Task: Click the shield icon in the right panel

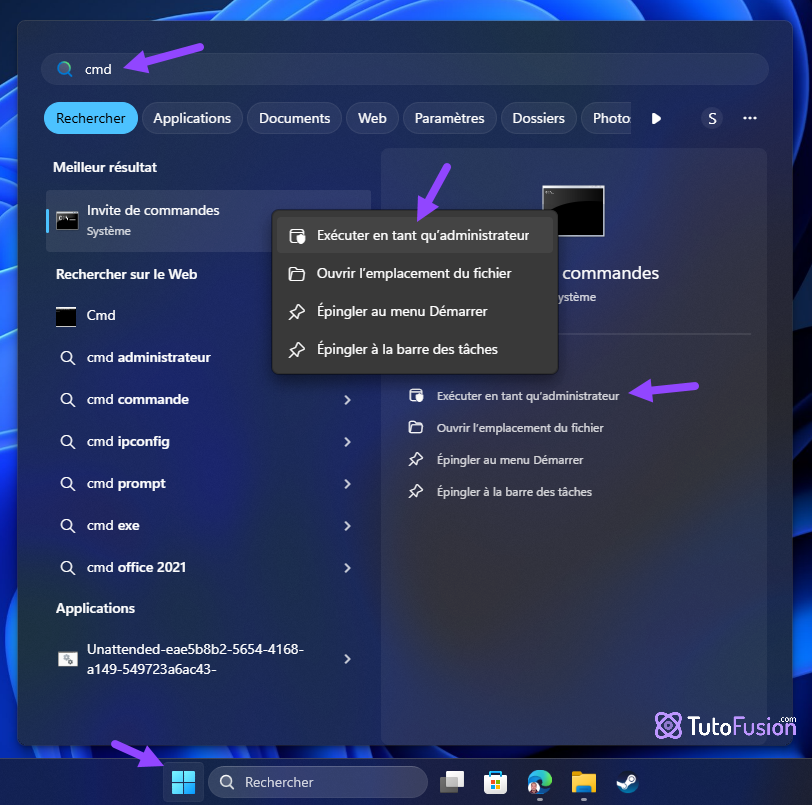Action: coord(416,396)
